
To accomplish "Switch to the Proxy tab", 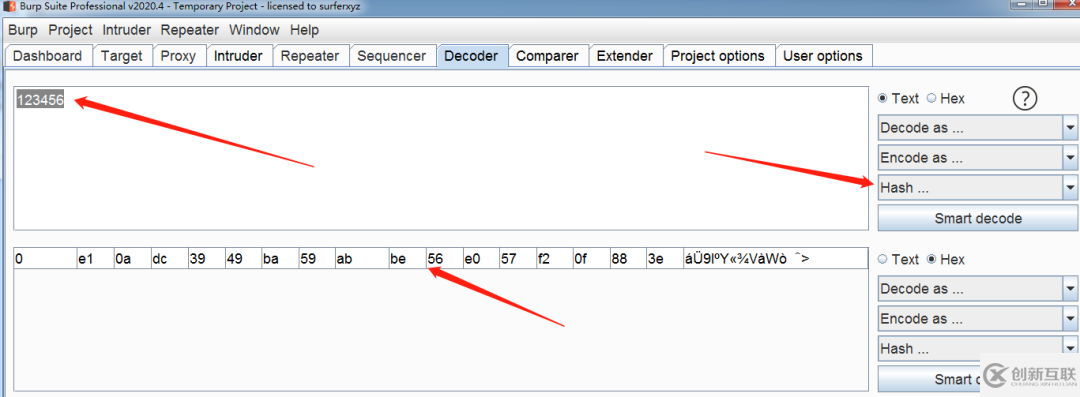I will coord(178,56).
